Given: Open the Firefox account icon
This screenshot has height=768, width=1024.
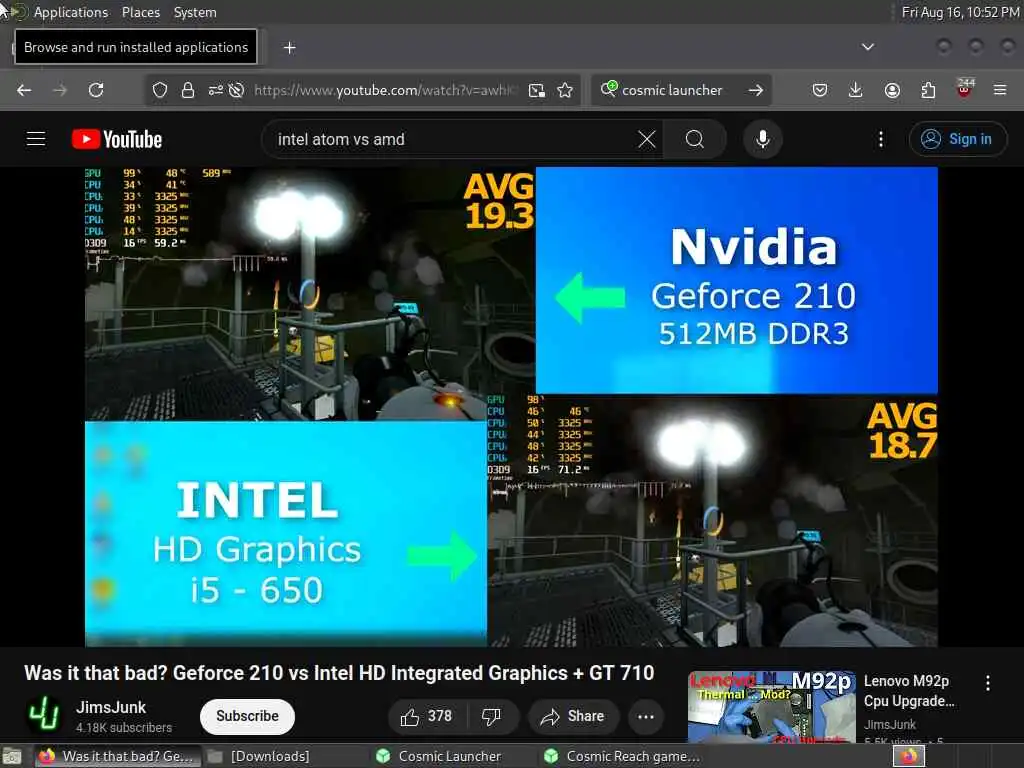Looking at the screenshot, I should coord(892,90).
